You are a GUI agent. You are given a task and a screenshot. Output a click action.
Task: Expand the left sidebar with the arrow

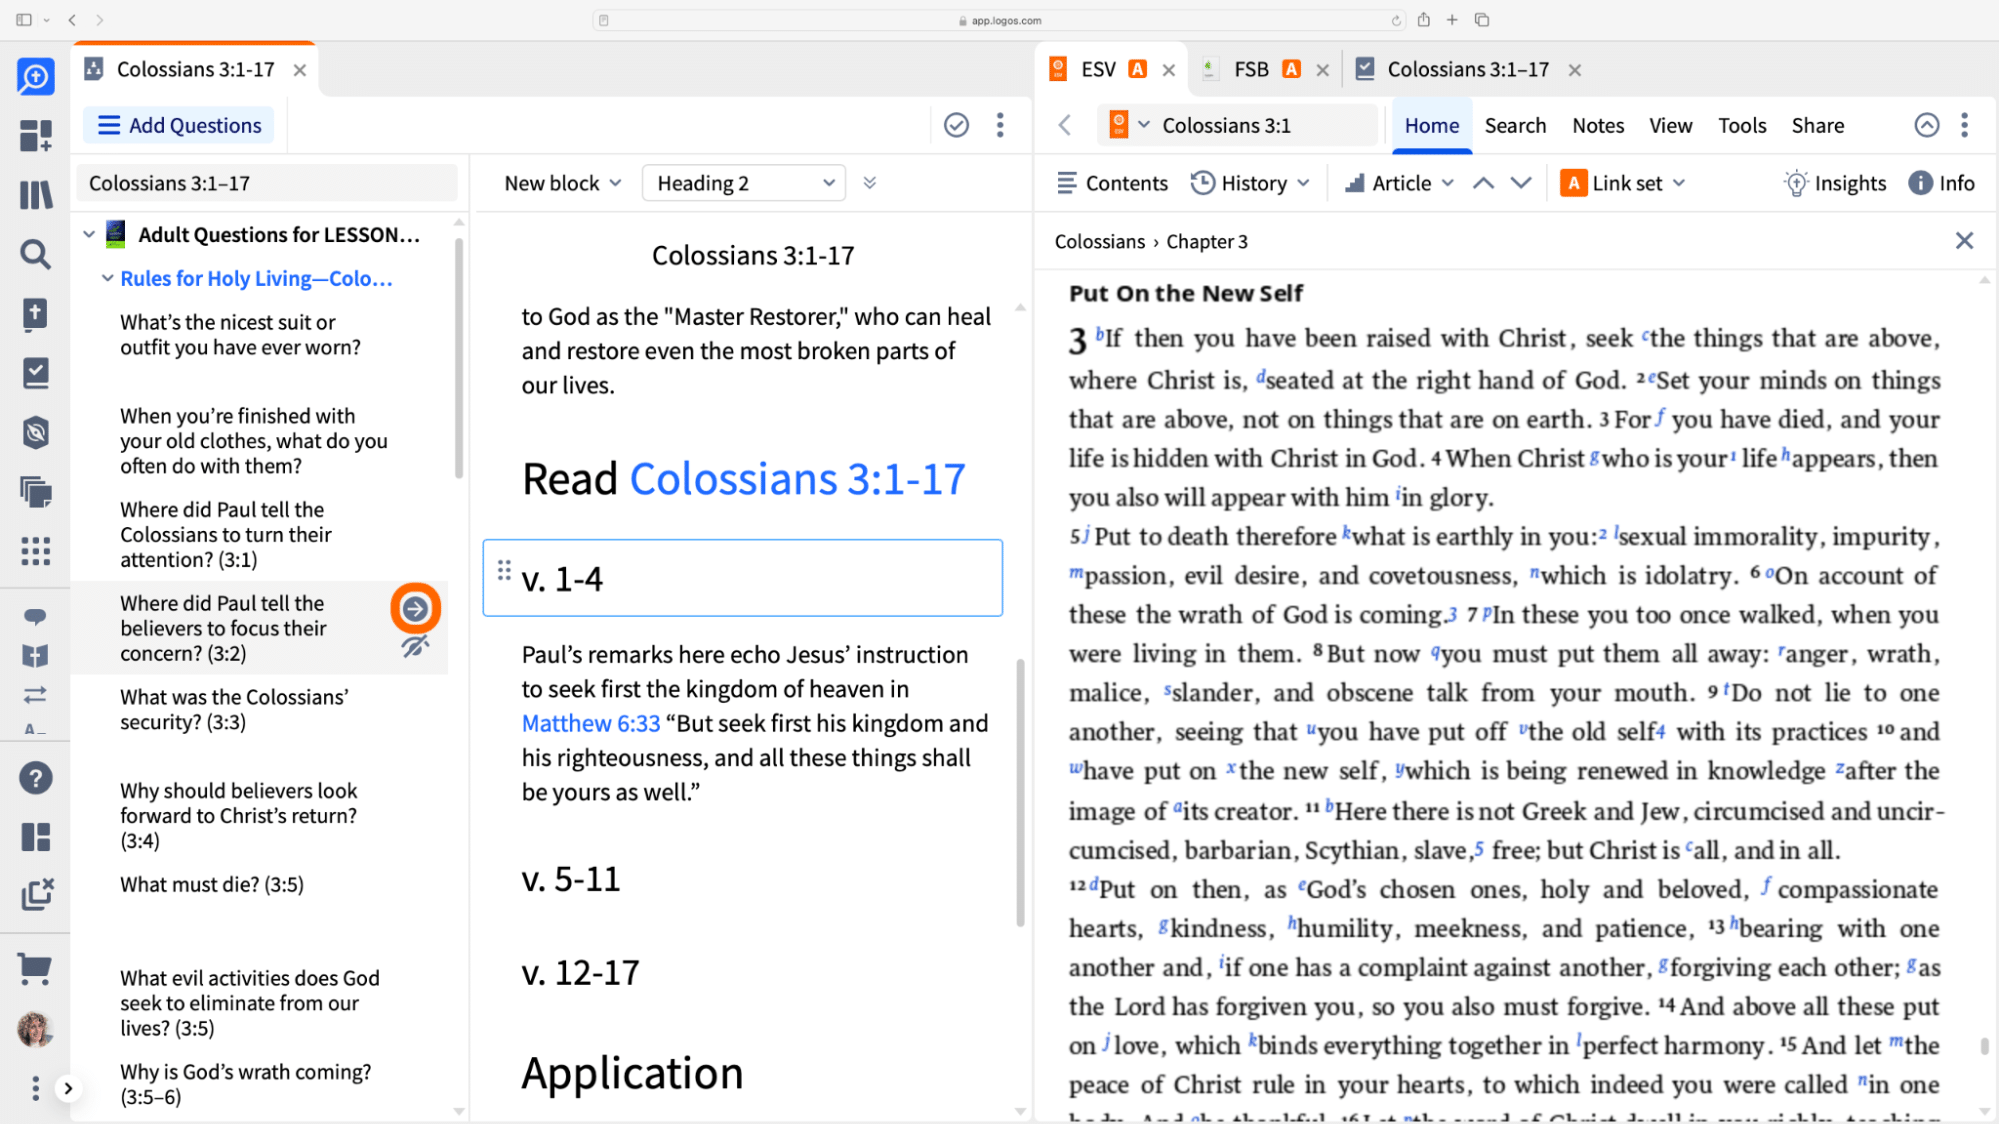pyautogui.click(x=68, y=1088)
